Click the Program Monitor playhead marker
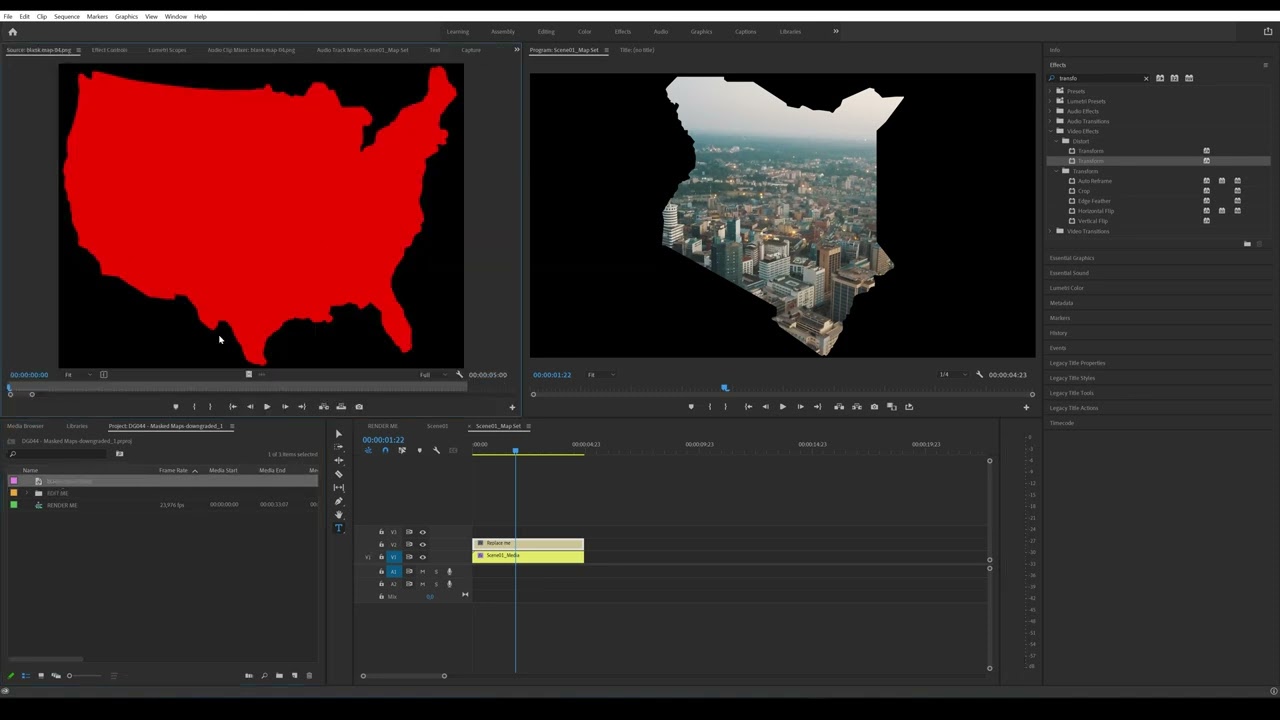This screenshot has height=720, width=1280. point(725,388)
